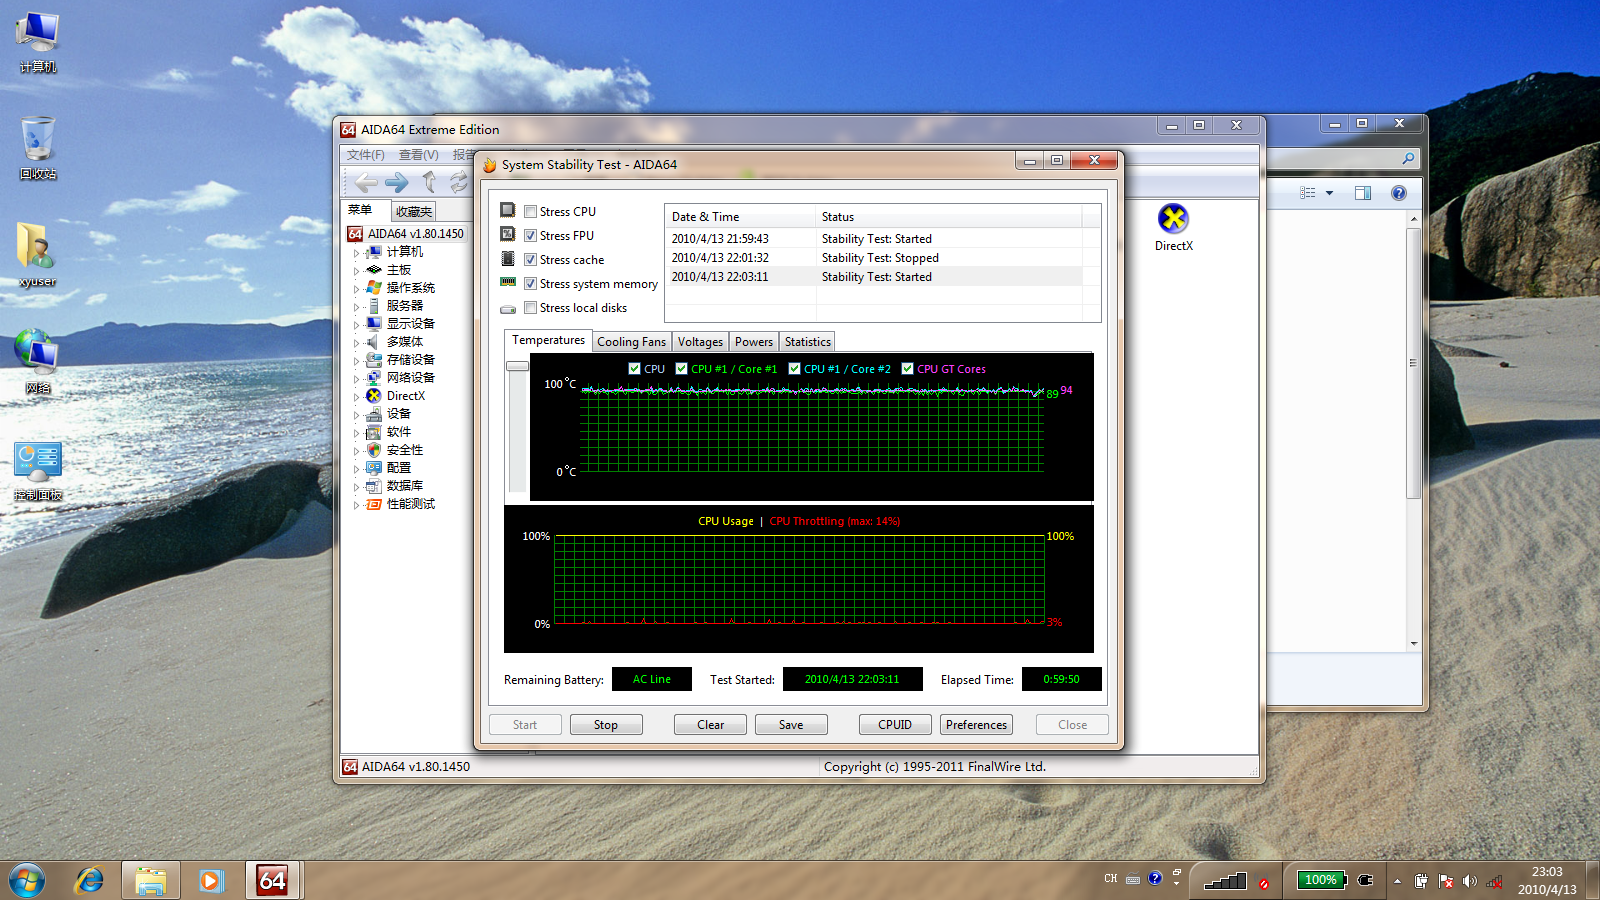Switch to the Cooling Fans tab
The image size is (1600, 900).
click(x=631, y=342)
